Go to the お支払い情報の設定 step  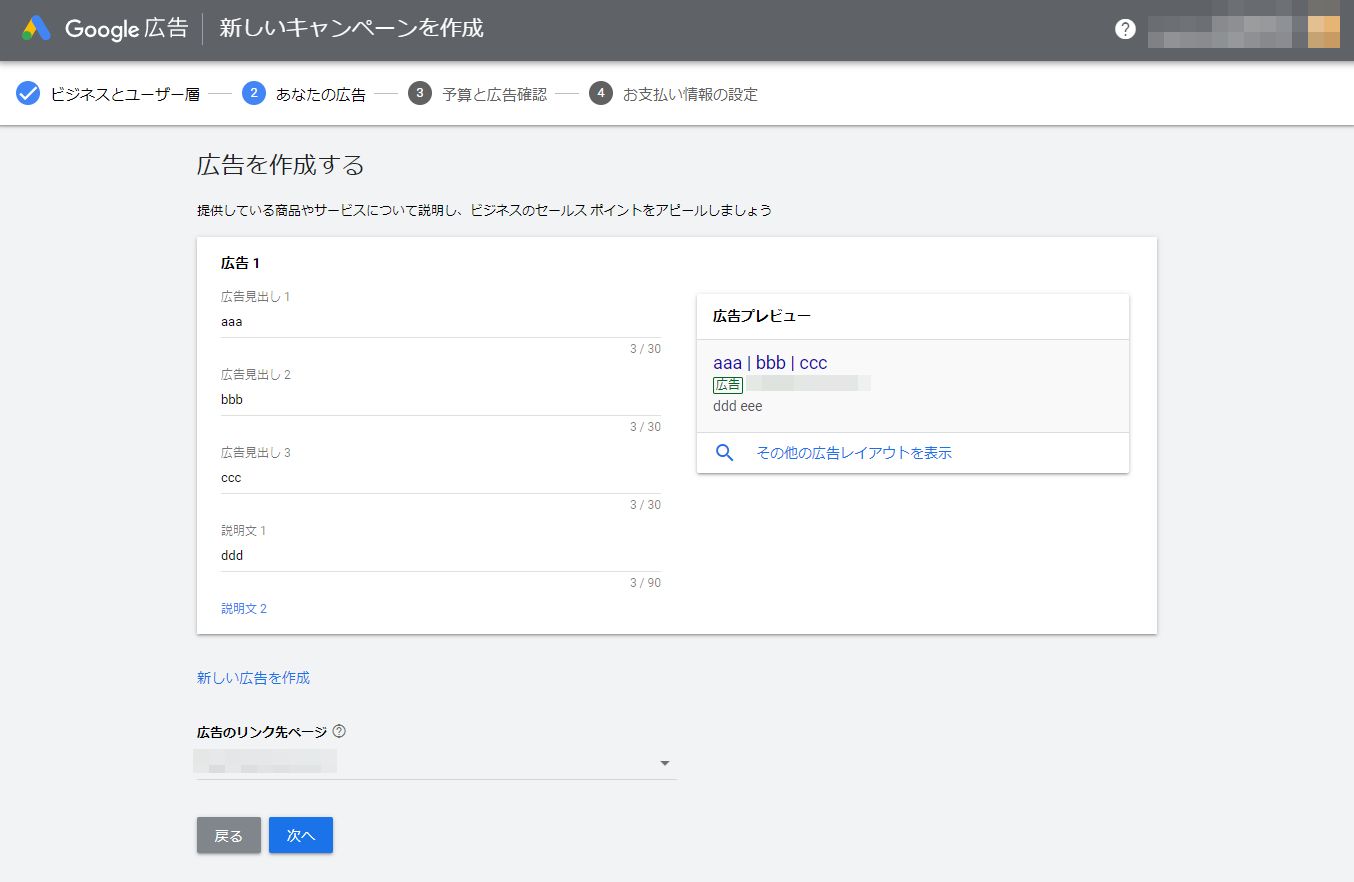click(x=690, y=95)
